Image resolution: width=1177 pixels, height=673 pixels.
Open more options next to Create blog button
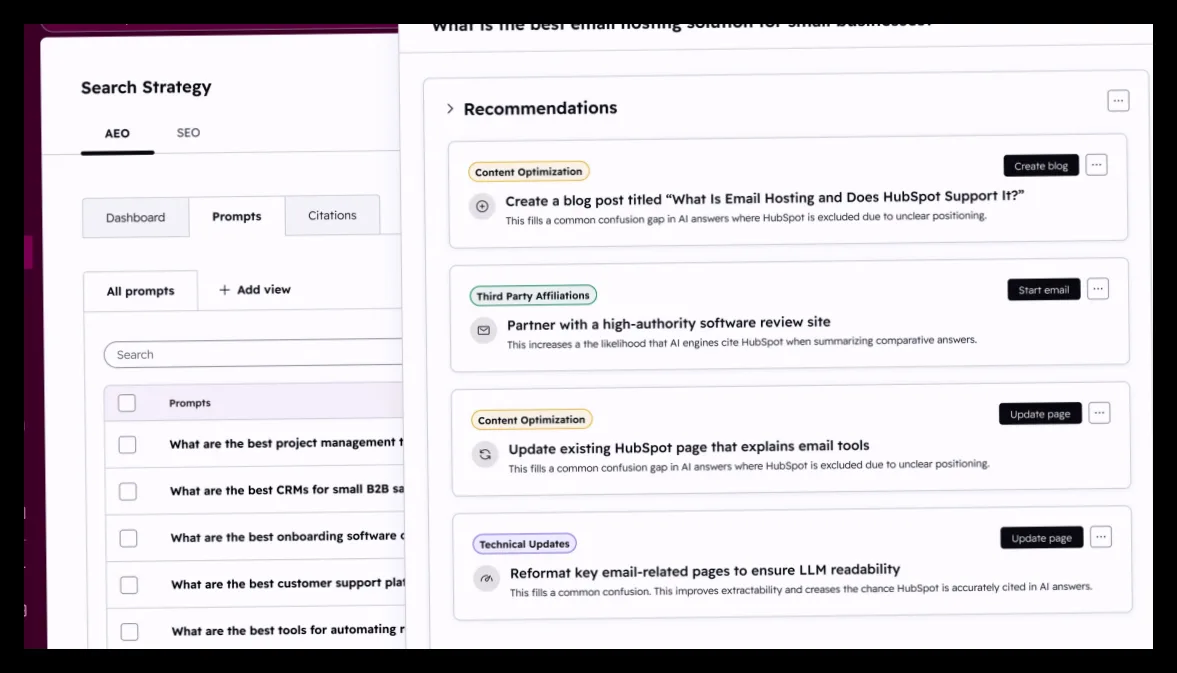pos(1096,164)
